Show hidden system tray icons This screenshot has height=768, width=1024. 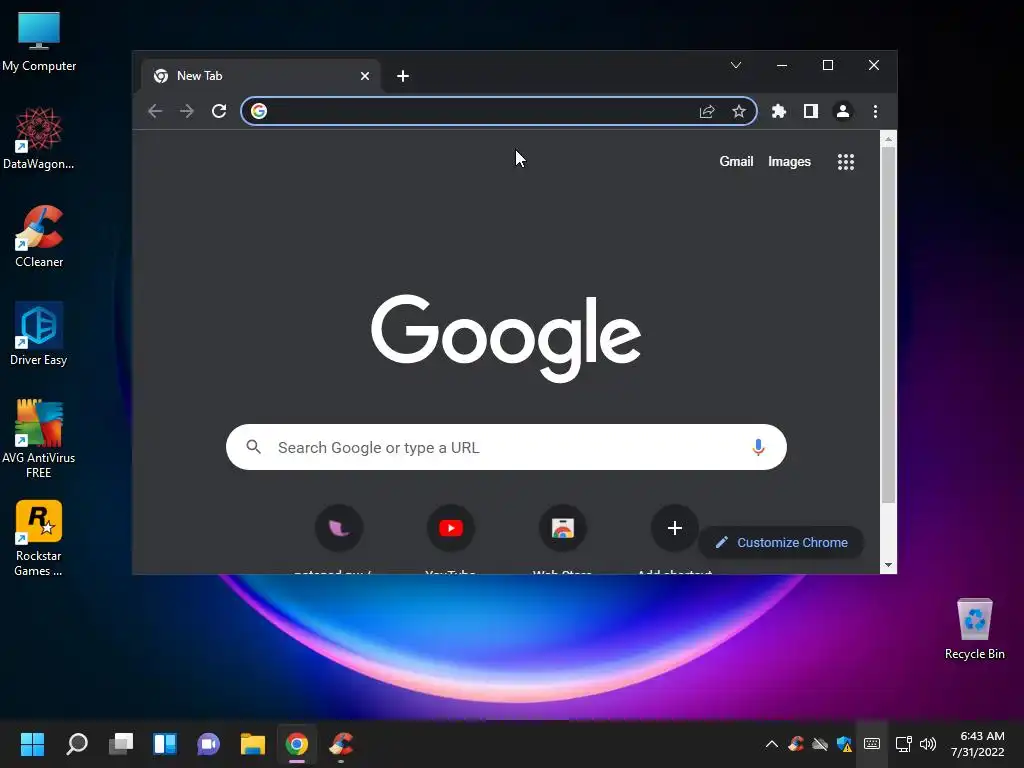coord(771,744)
